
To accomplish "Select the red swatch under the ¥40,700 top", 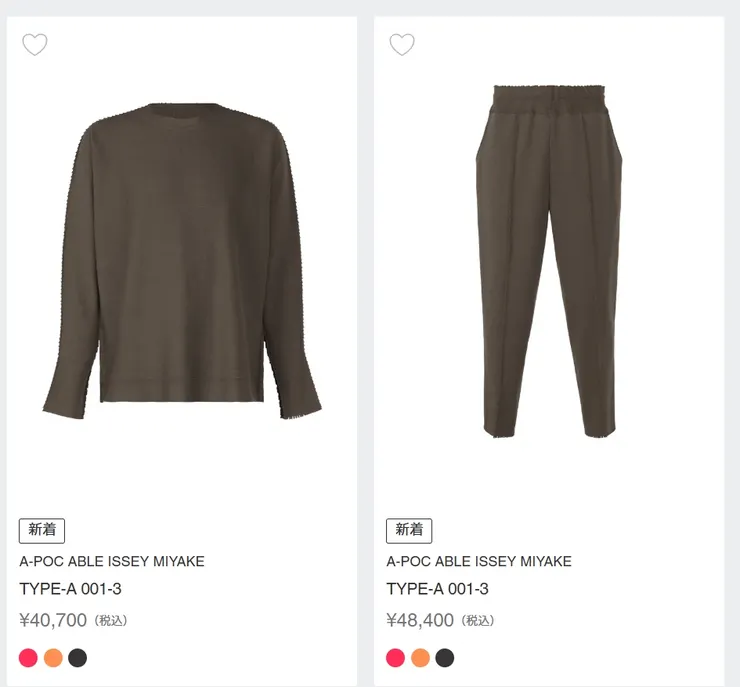I will (x=28, y=658).
